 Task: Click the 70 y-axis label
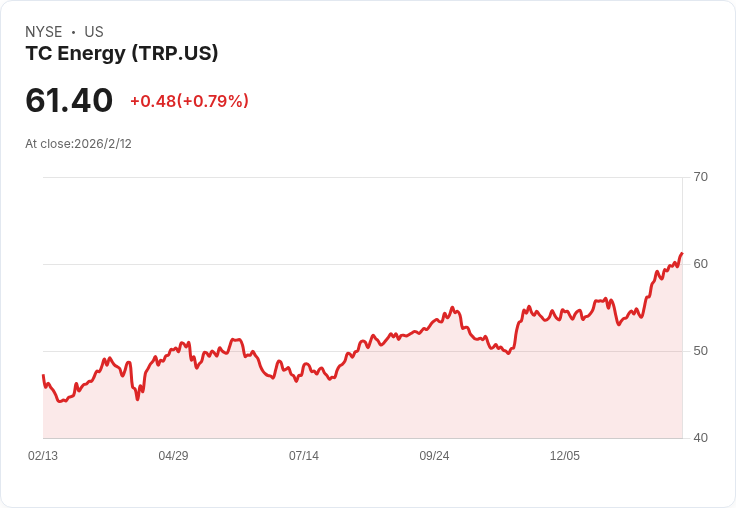pyautogui.click(x=700, y=177)
